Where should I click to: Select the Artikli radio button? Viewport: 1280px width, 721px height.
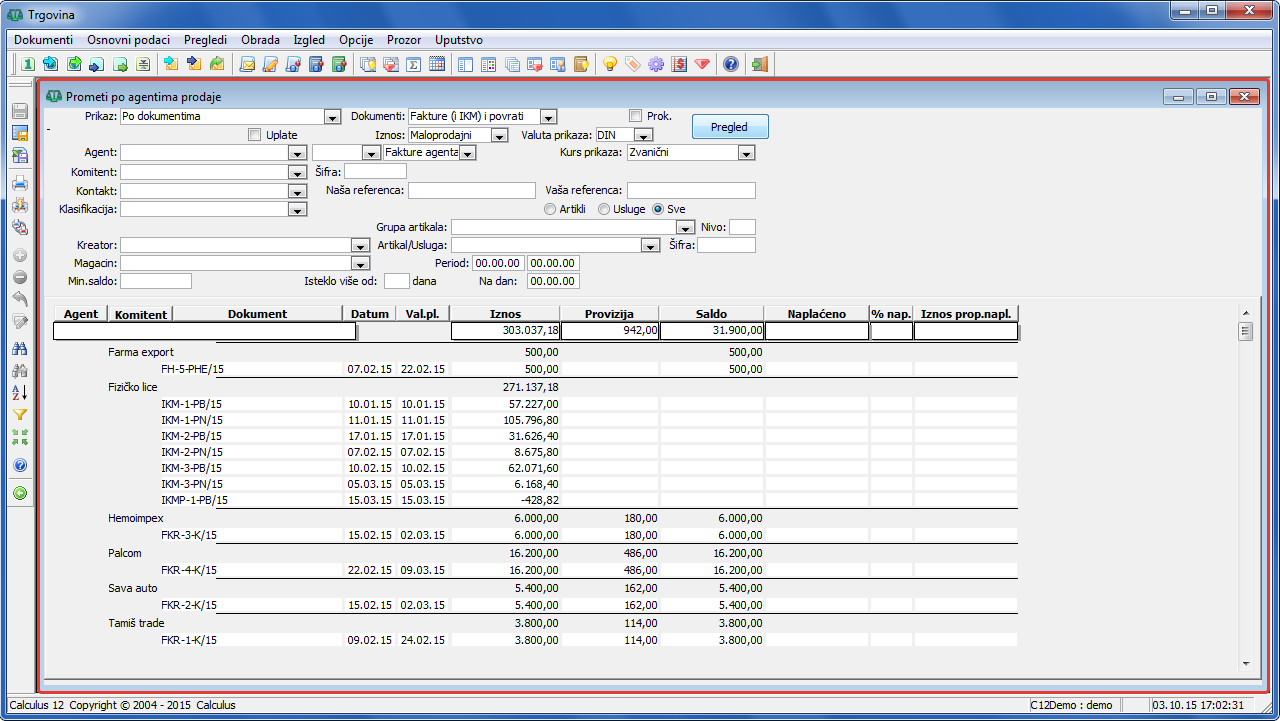[550, 209]
